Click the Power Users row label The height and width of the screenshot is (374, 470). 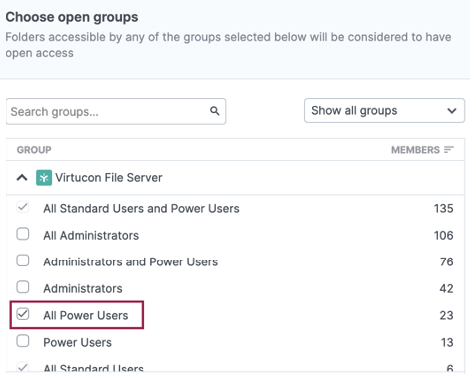77,342
